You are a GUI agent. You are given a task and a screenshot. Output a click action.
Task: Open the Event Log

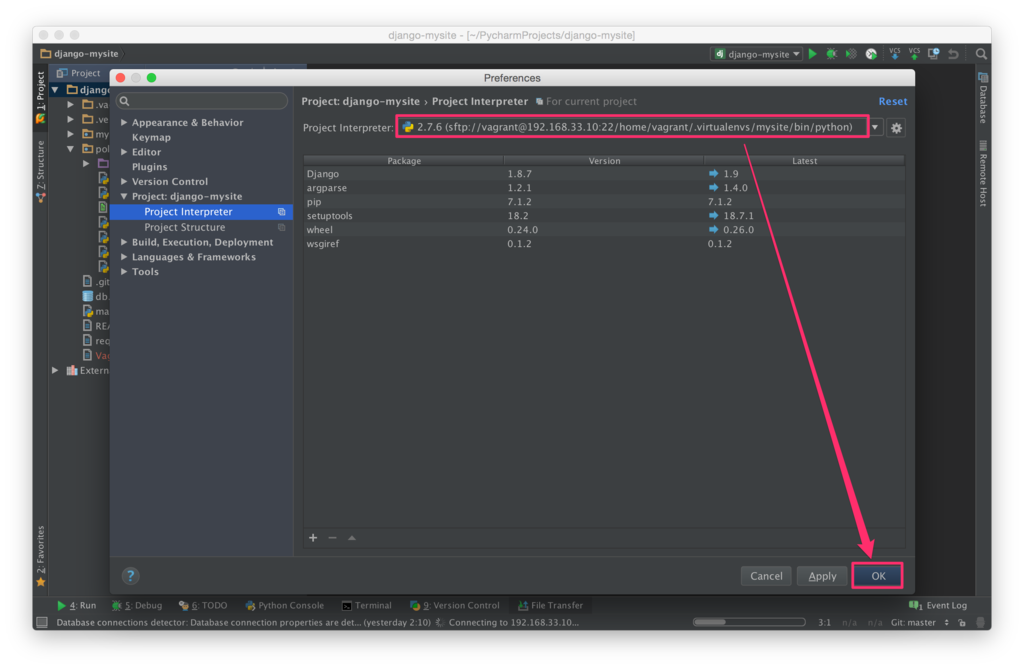(938, 606)
